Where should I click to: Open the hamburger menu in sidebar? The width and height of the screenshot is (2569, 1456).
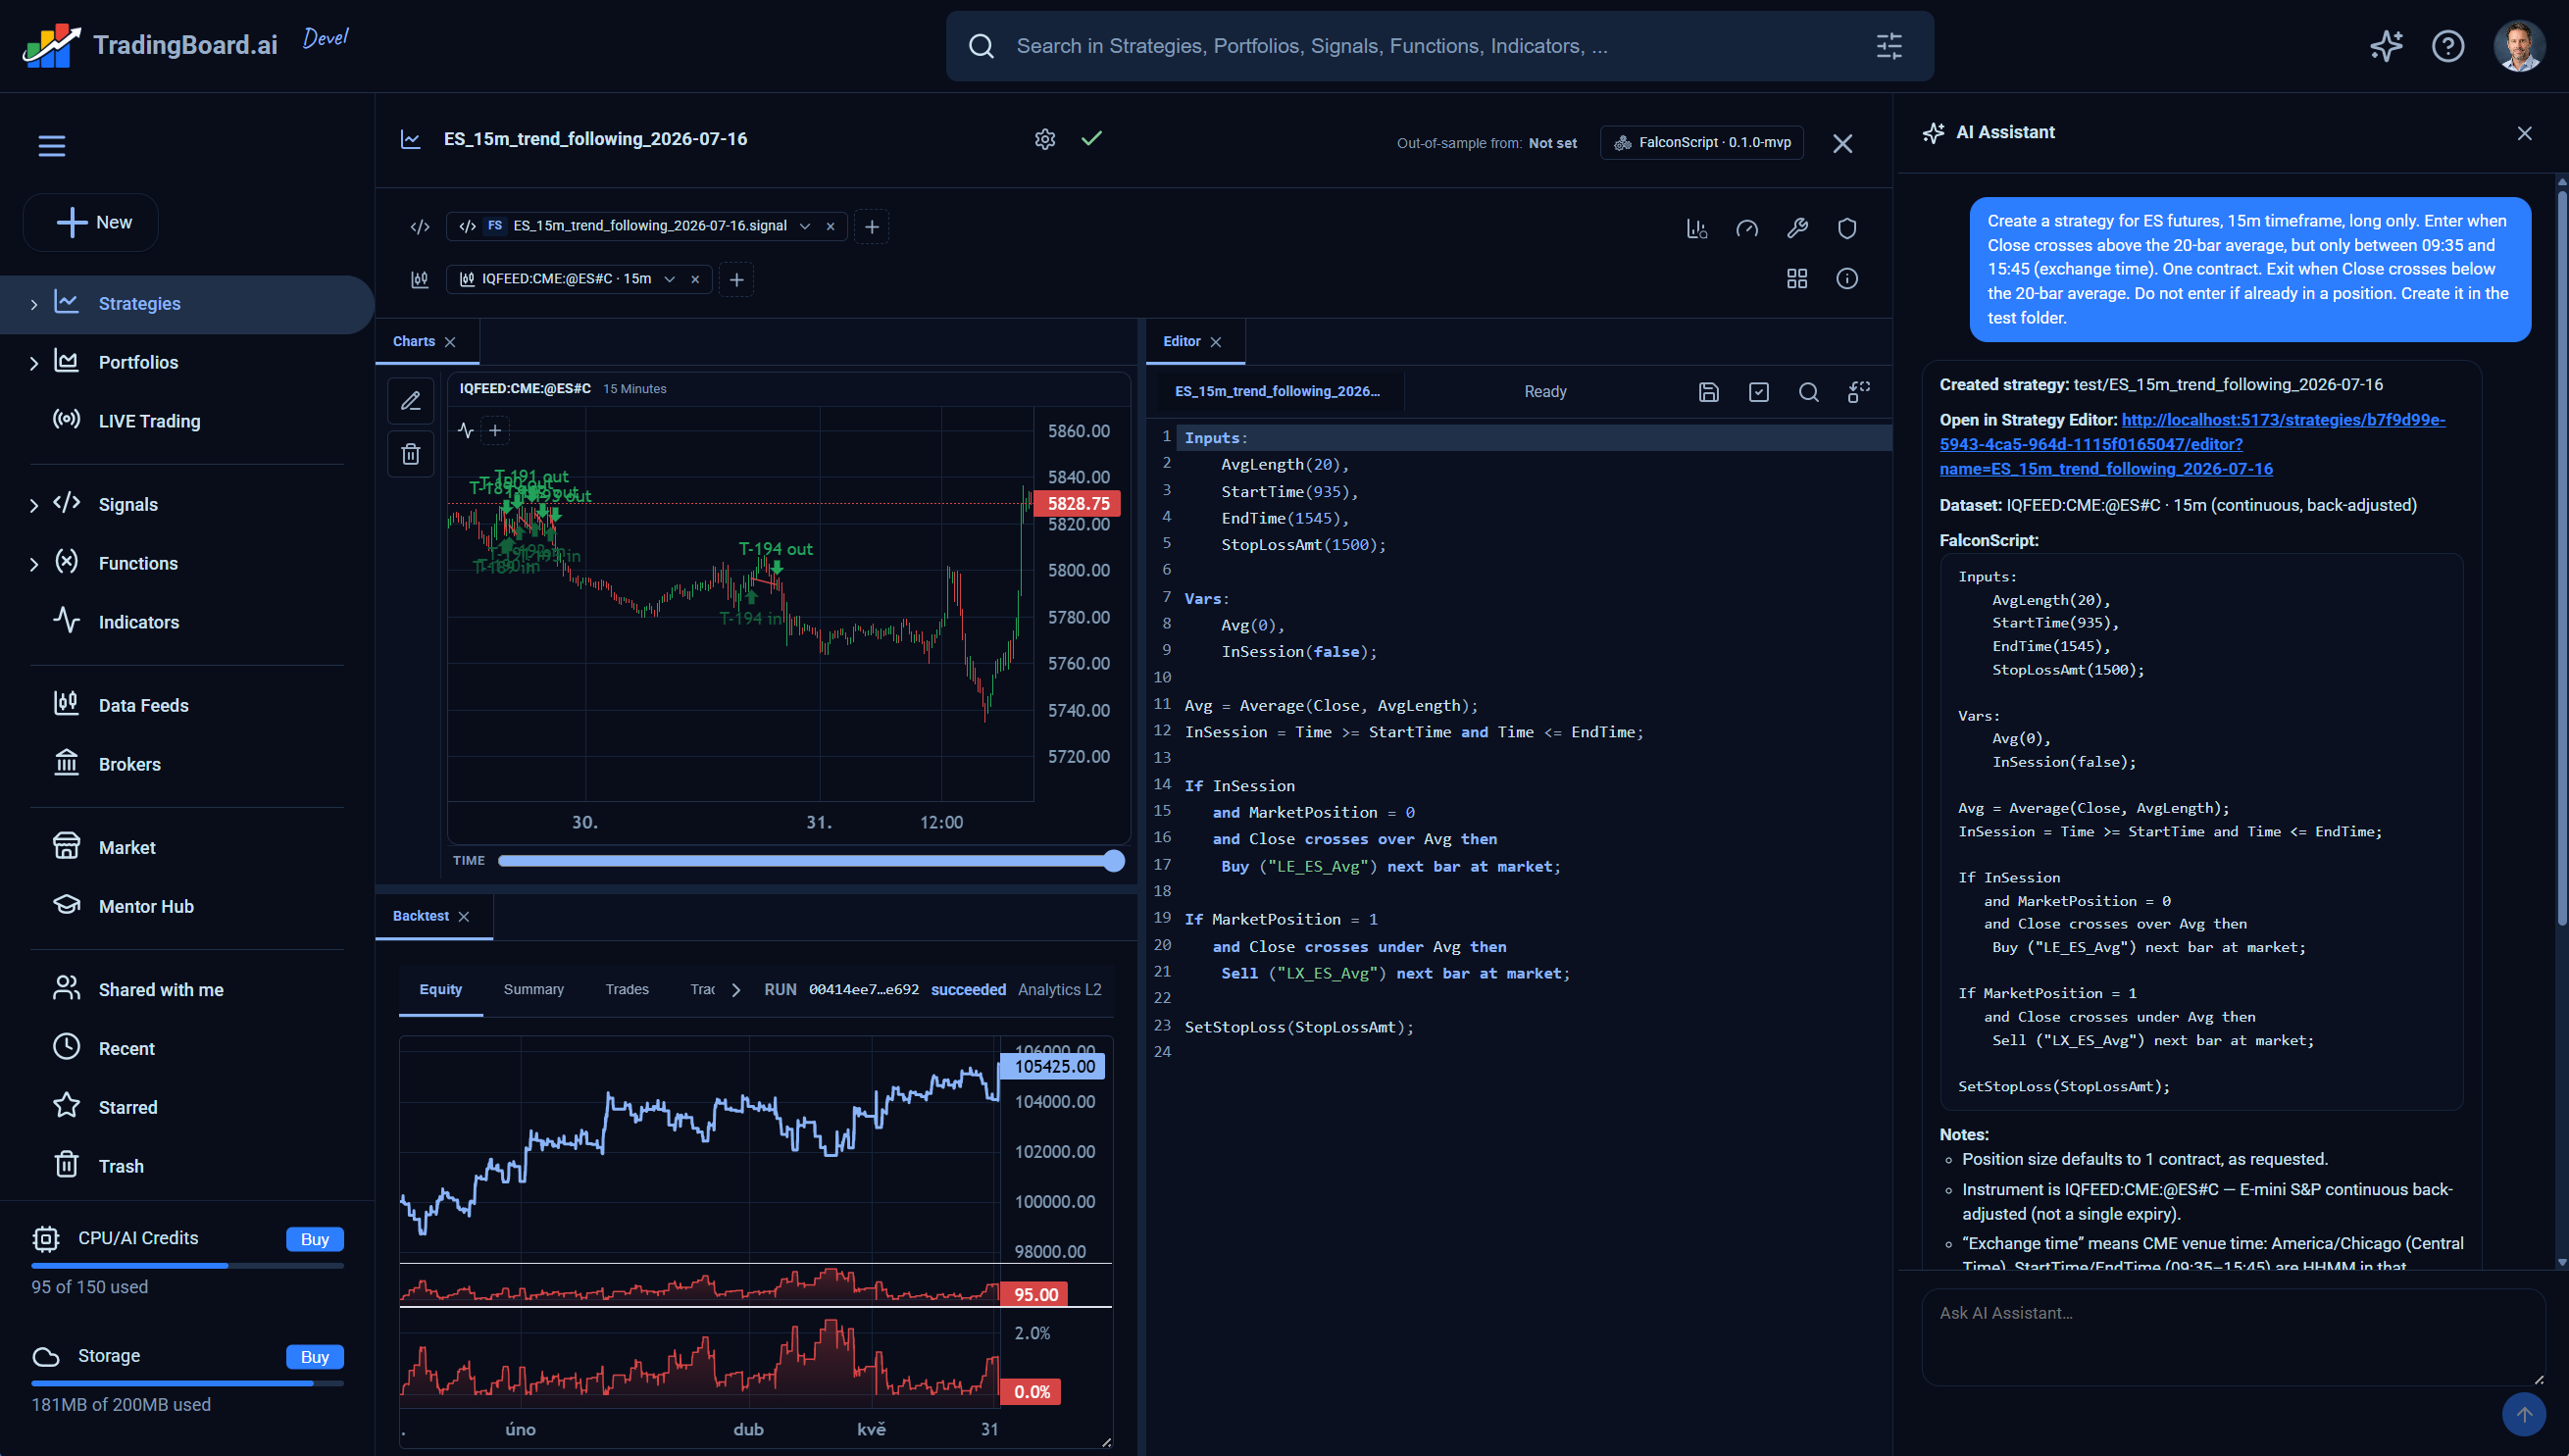pyautogui.click(x=52, y=146)
